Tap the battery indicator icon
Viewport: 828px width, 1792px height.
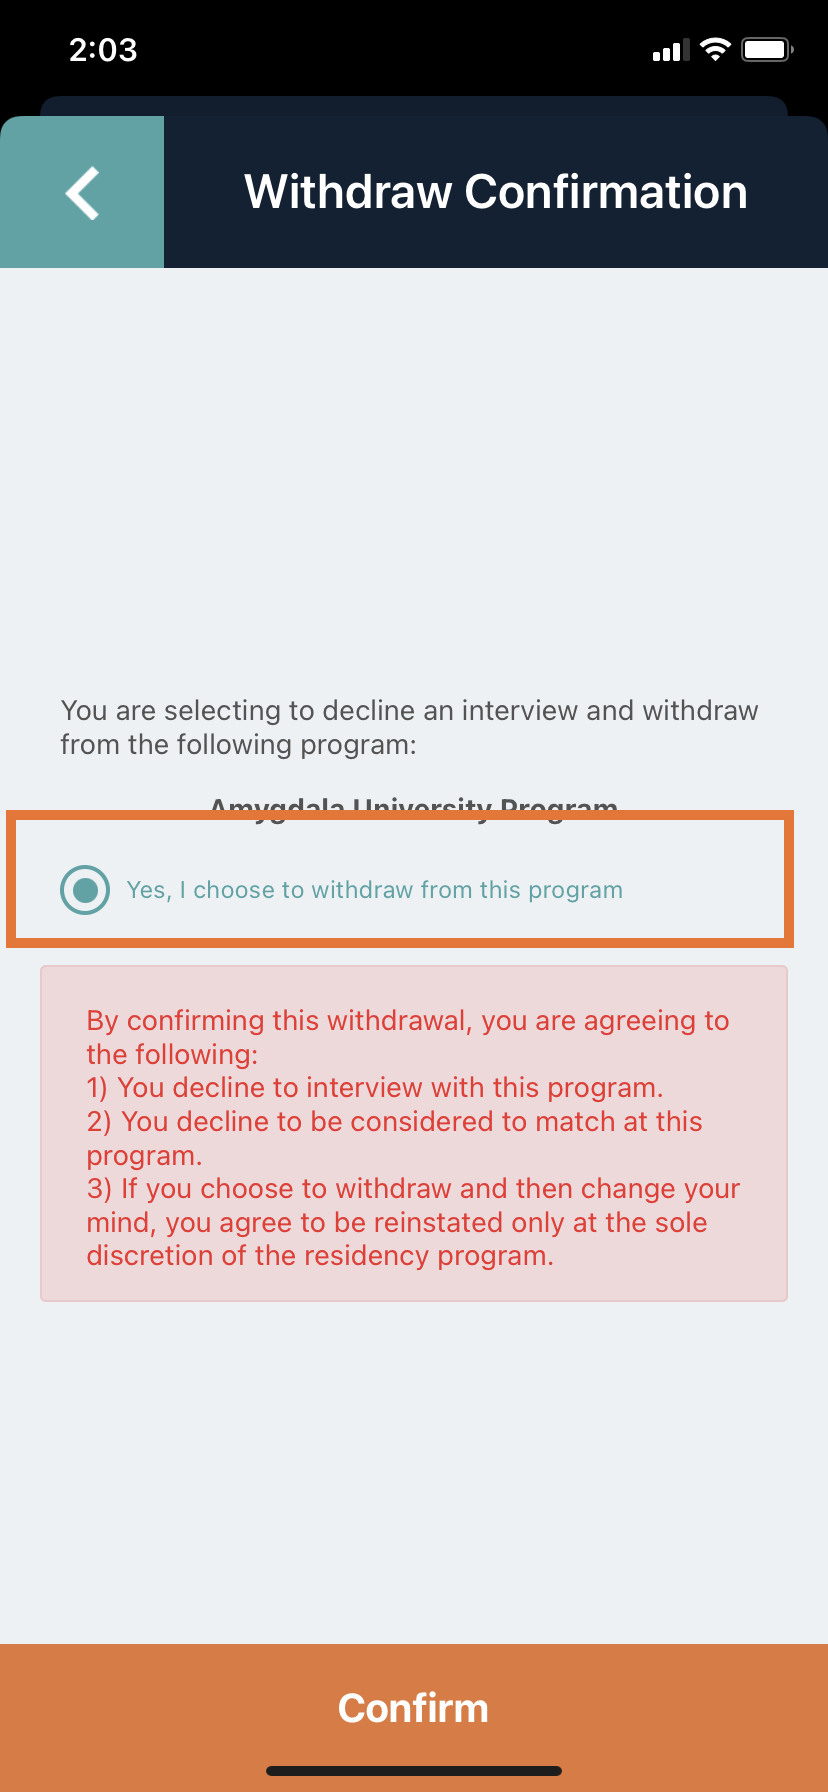767,50
